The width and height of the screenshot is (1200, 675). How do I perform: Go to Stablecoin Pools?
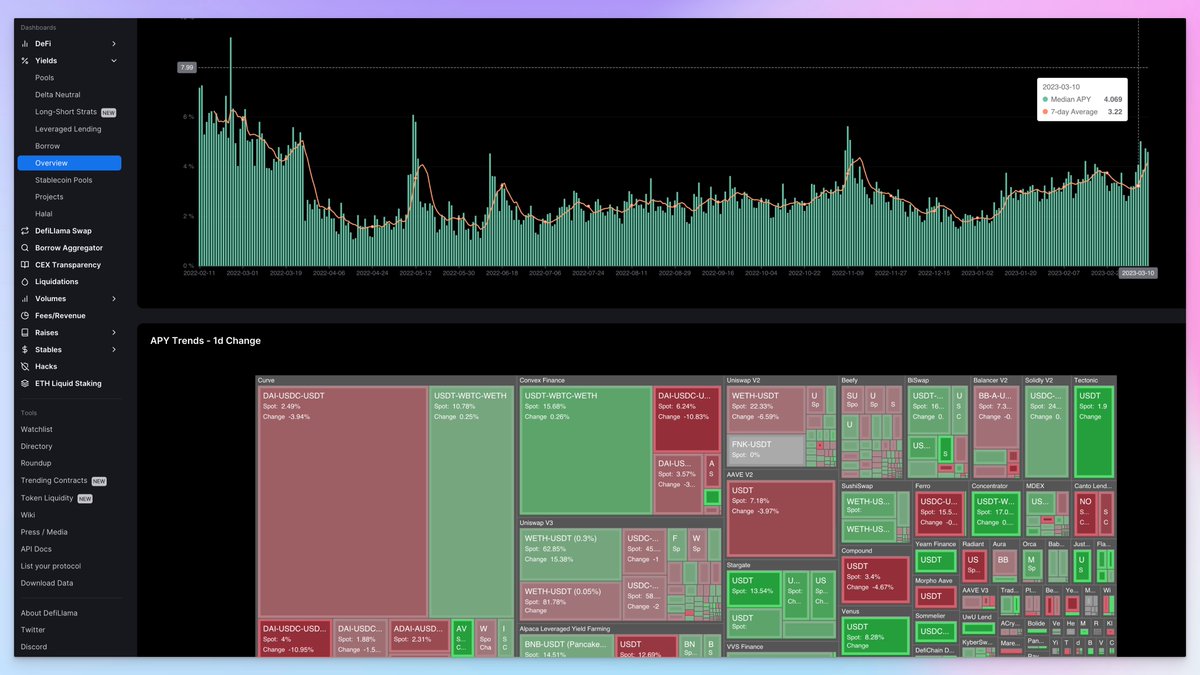[64, 180]
